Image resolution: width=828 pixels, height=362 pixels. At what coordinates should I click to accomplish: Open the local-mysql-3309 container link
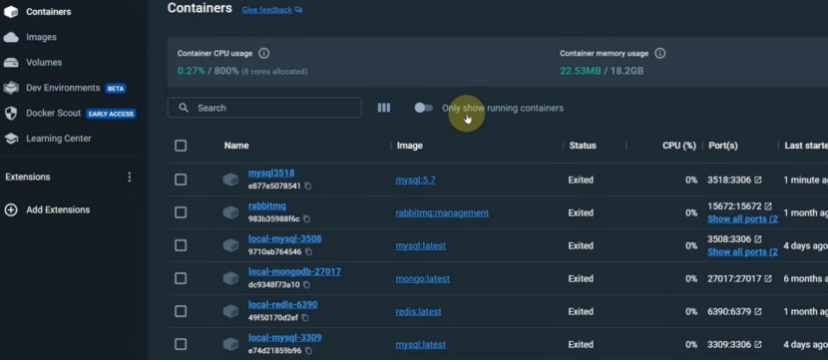click(x=285, y=338)
